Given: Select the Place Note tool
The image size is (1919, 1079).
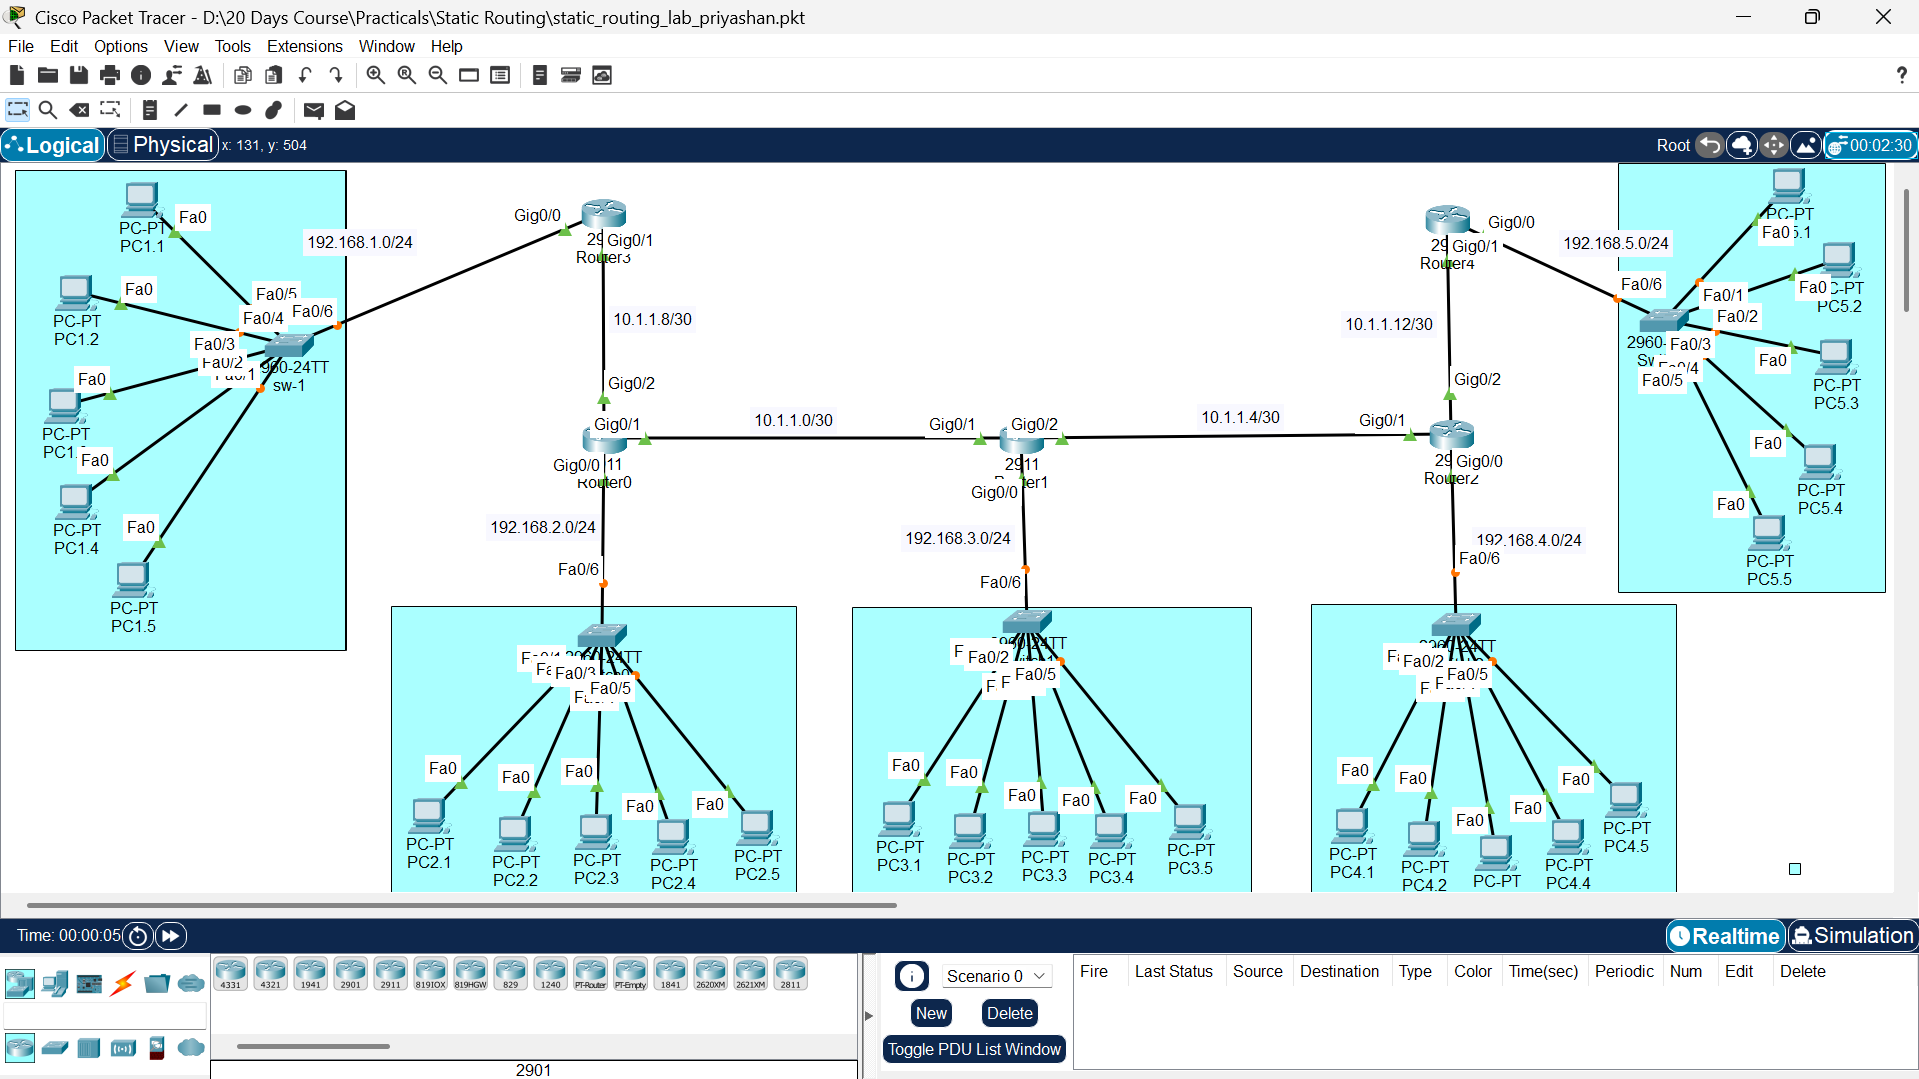Looking at the screenshot, I should click(149, 110).
